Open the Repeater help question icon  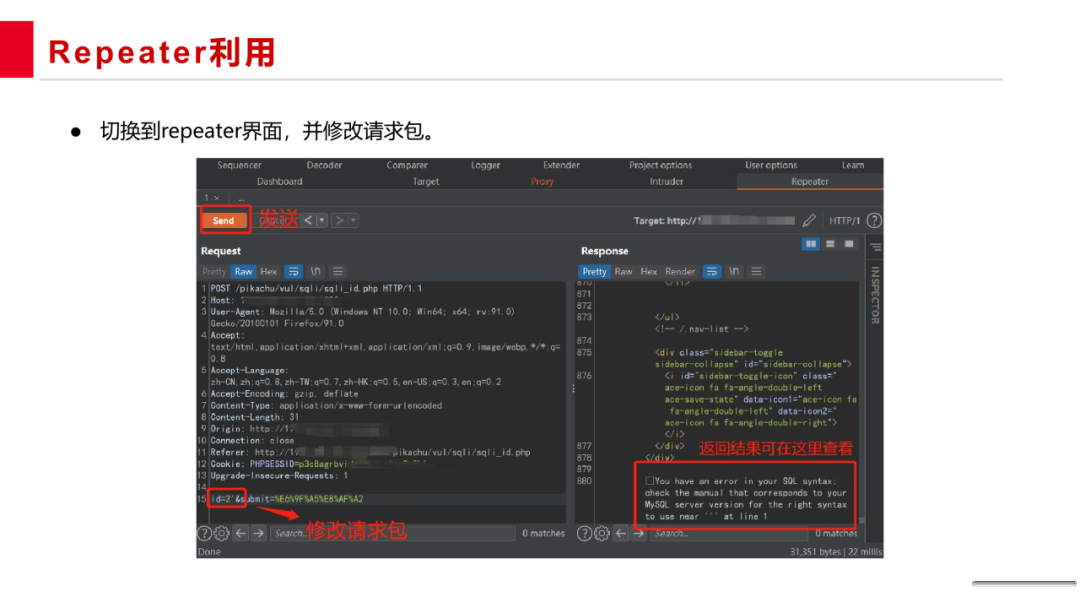pyautogui.click(x=874, y=220)
